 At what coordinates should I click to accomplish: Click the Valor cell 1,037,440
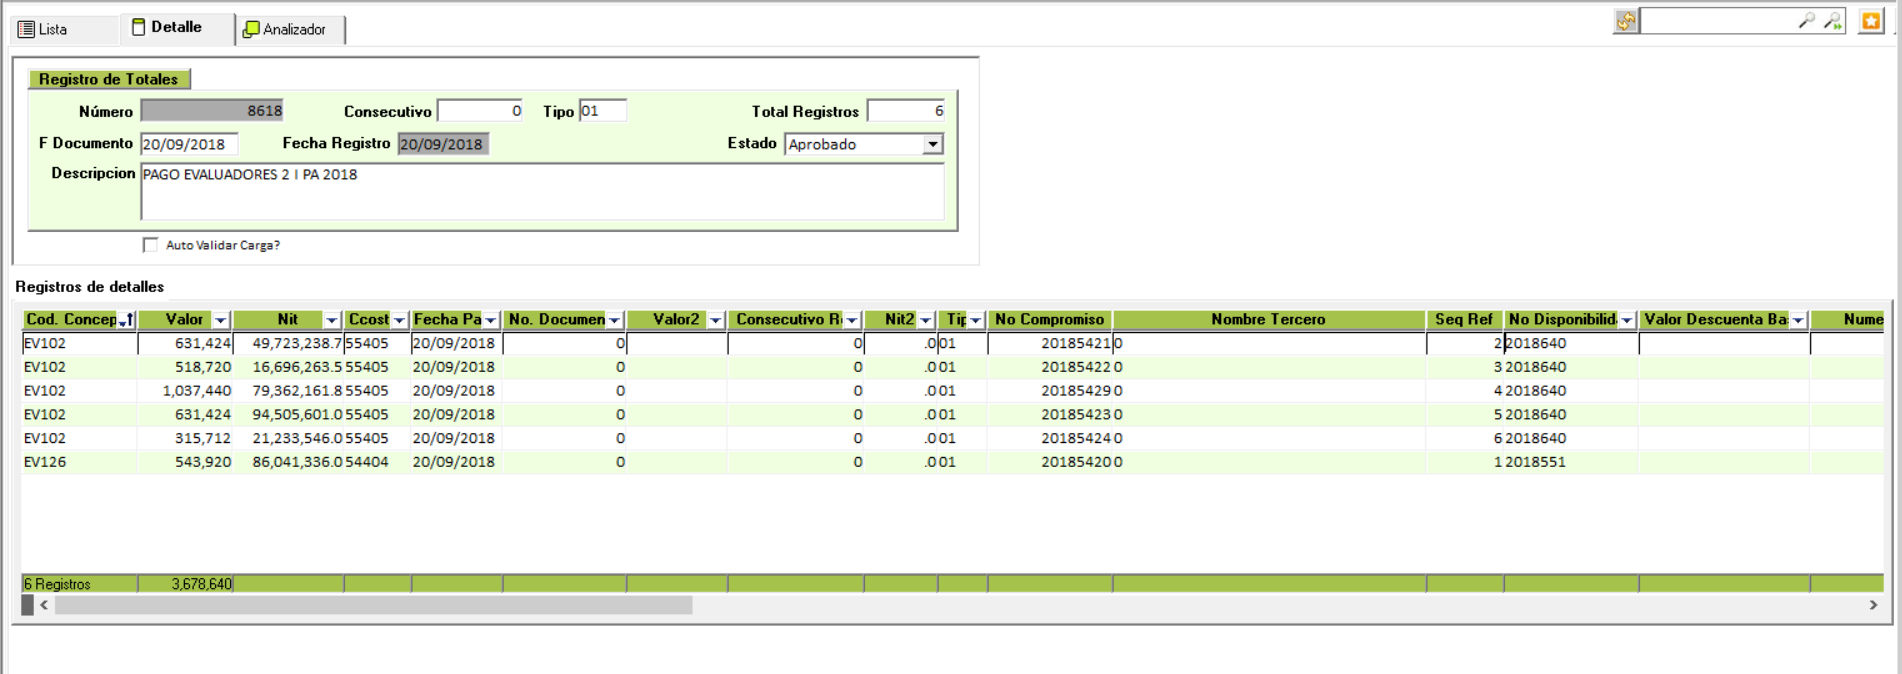tap(185, 391)
